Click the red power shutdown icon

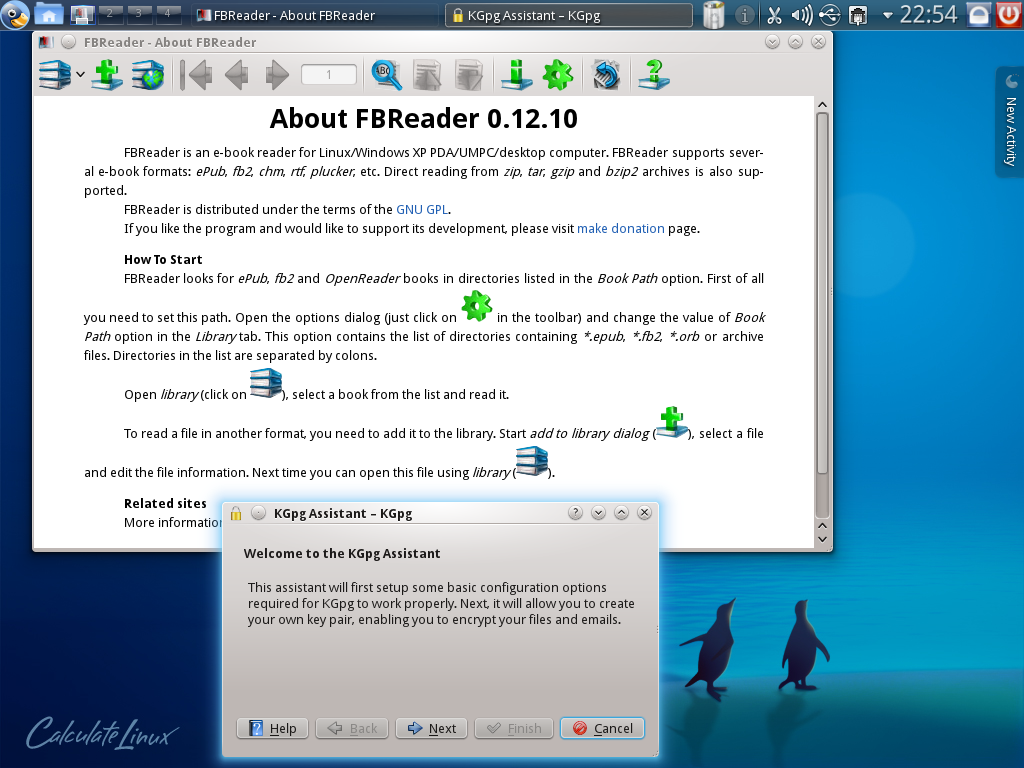[1008, 15]
